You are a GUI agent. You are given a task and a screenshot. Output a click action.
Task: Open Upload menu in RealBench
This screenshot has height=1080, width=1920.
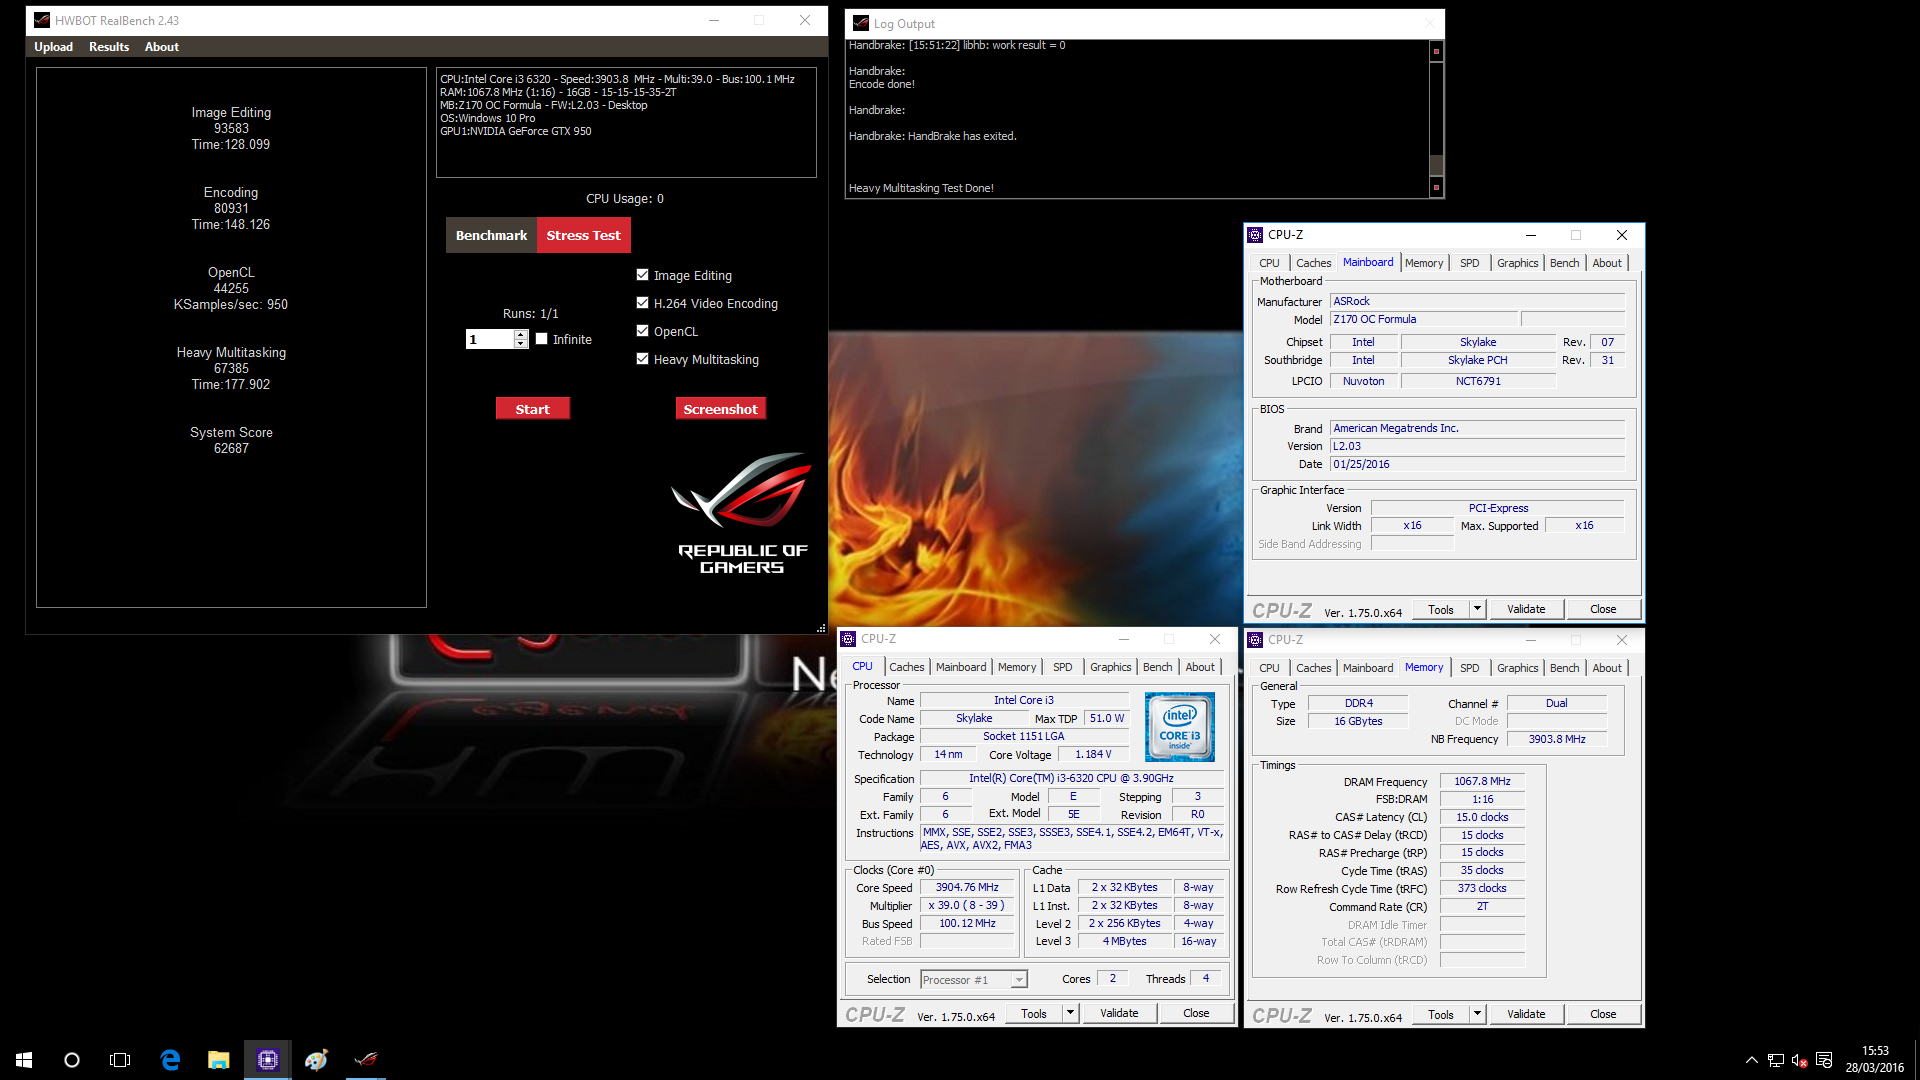[x=53, y=47]
